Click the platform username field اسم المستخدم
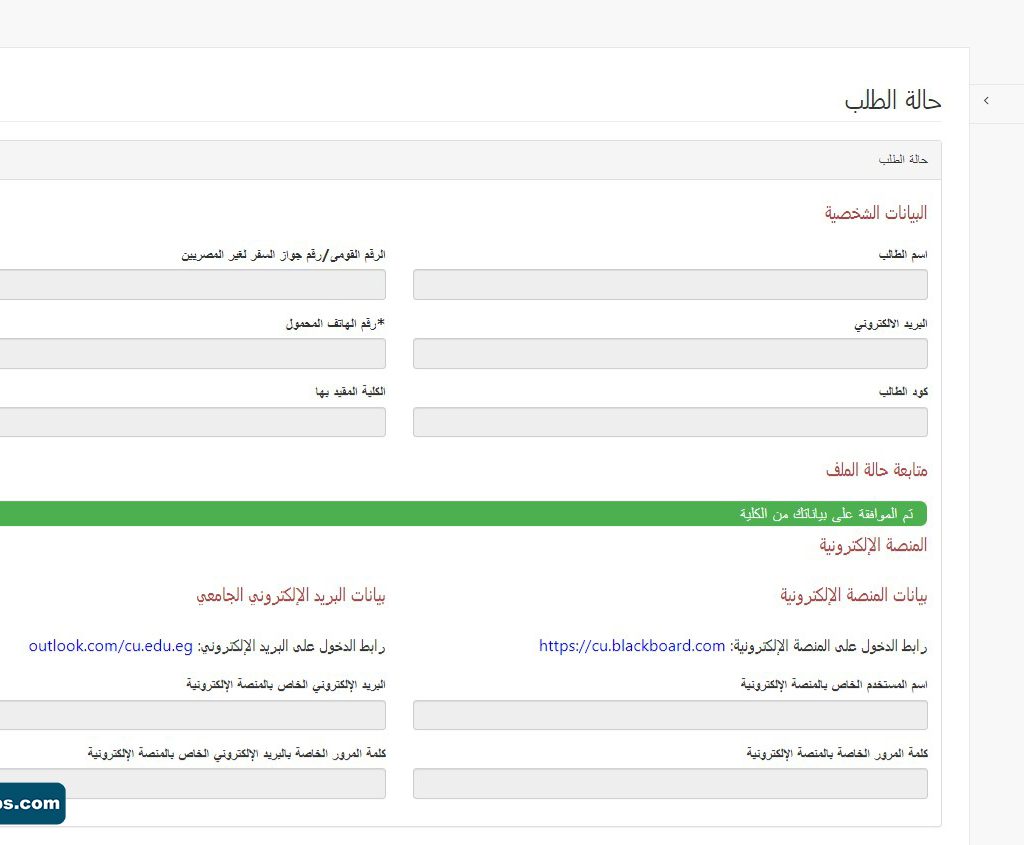 [x=670, y=715]
